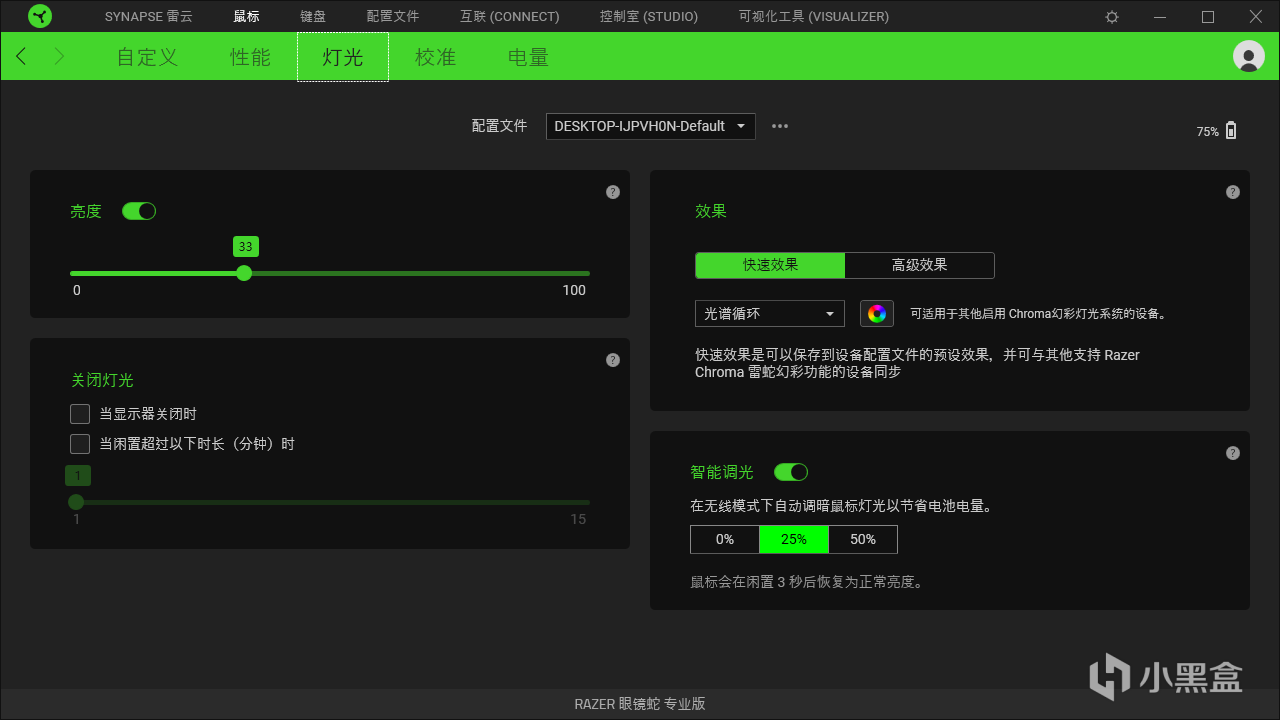
Task: Go back with the left arrow
Action: coord(22,56)
